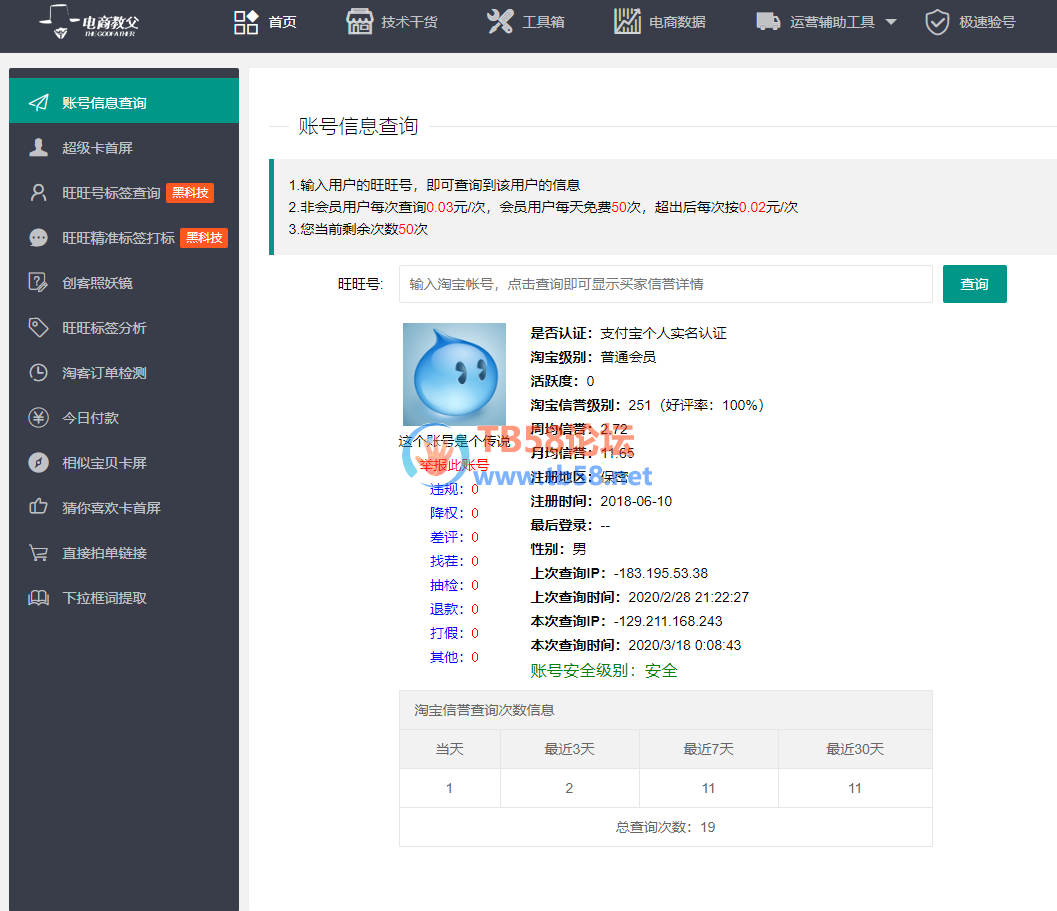1057x911 pixels.
Task: Open 猜你喜欢卡首屏 in the sidebar
Action: pyautogui.click(x=124, y=508)
